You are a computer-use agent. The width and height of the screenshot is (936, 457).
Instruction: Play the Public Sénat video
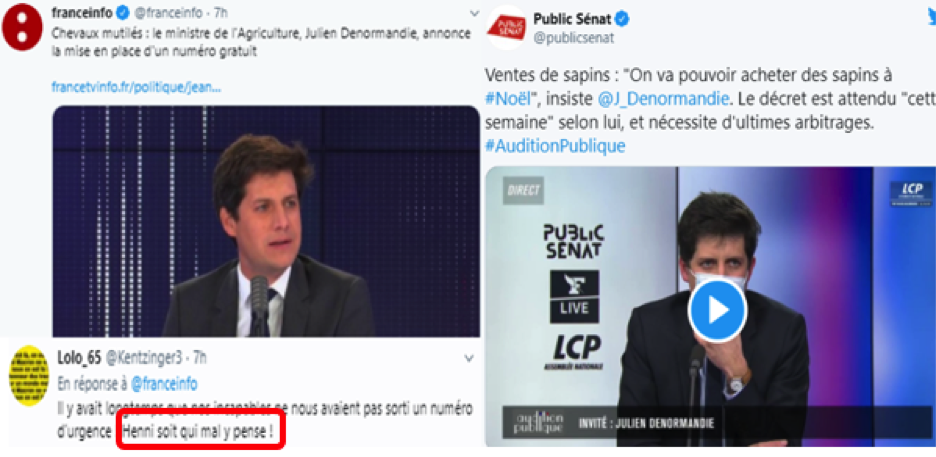(717, 310)
